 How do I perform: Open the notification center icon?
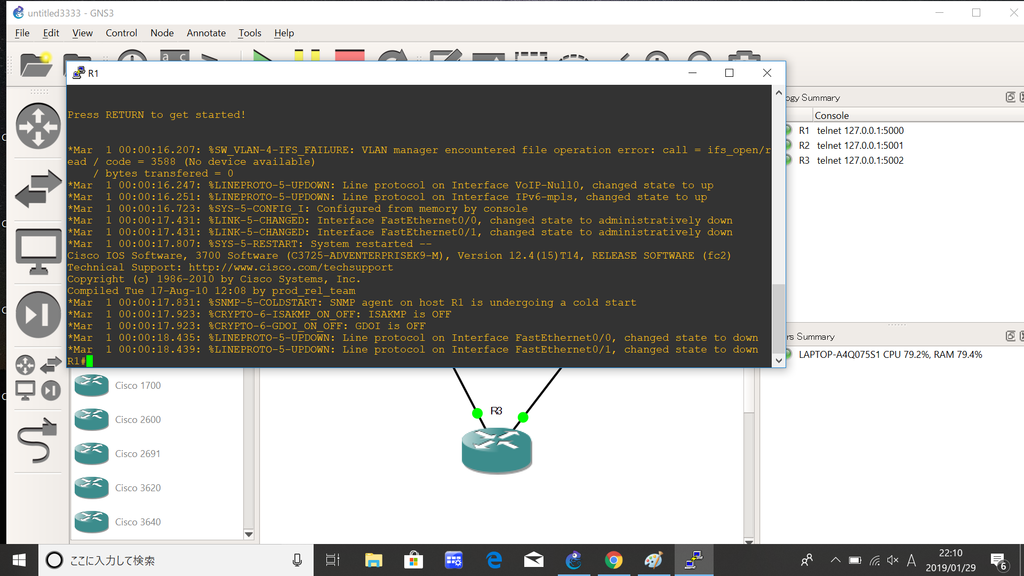pyautogui.click(x=998, y=560)
